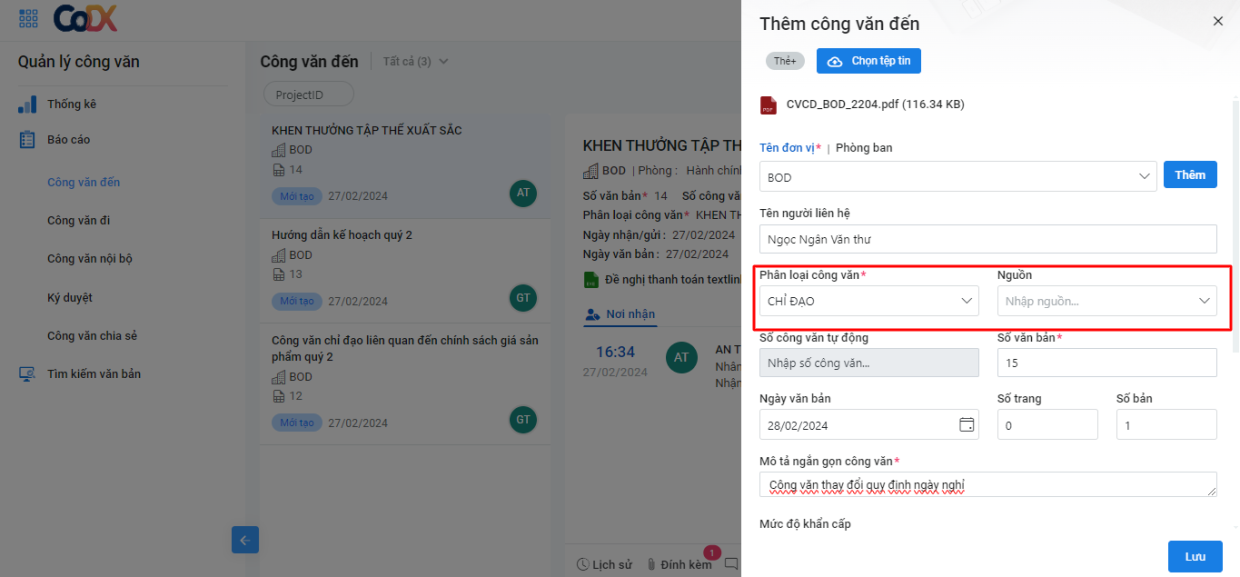
Task: Click the calendar icon in Ngày văn bản
Action: (965, 424)
